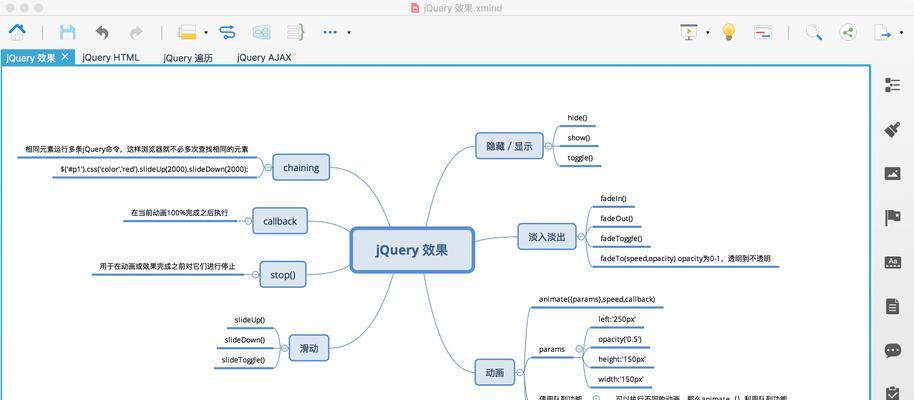Screen dimensions: 914x400
Task: Open the Gantt chart view icon
Action: pyautogui.click(x=763, y=32)
